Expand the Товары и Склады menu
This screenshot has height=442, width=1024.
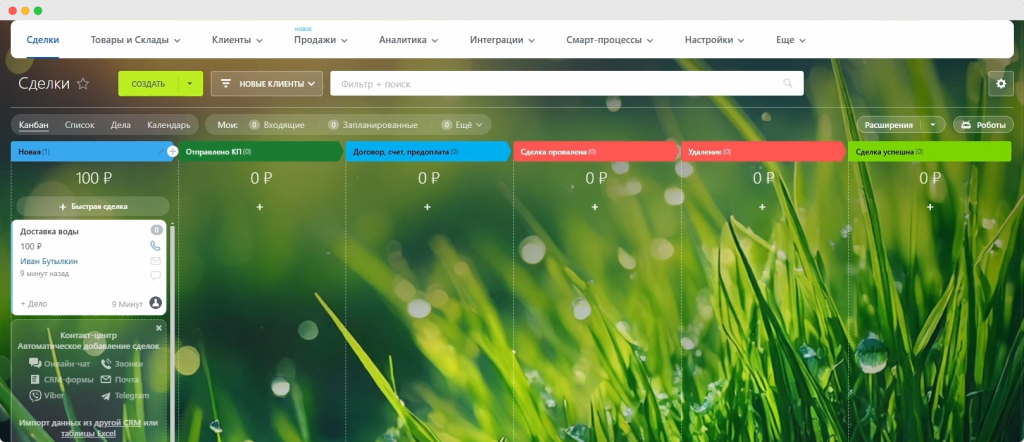tap(135, 40)
